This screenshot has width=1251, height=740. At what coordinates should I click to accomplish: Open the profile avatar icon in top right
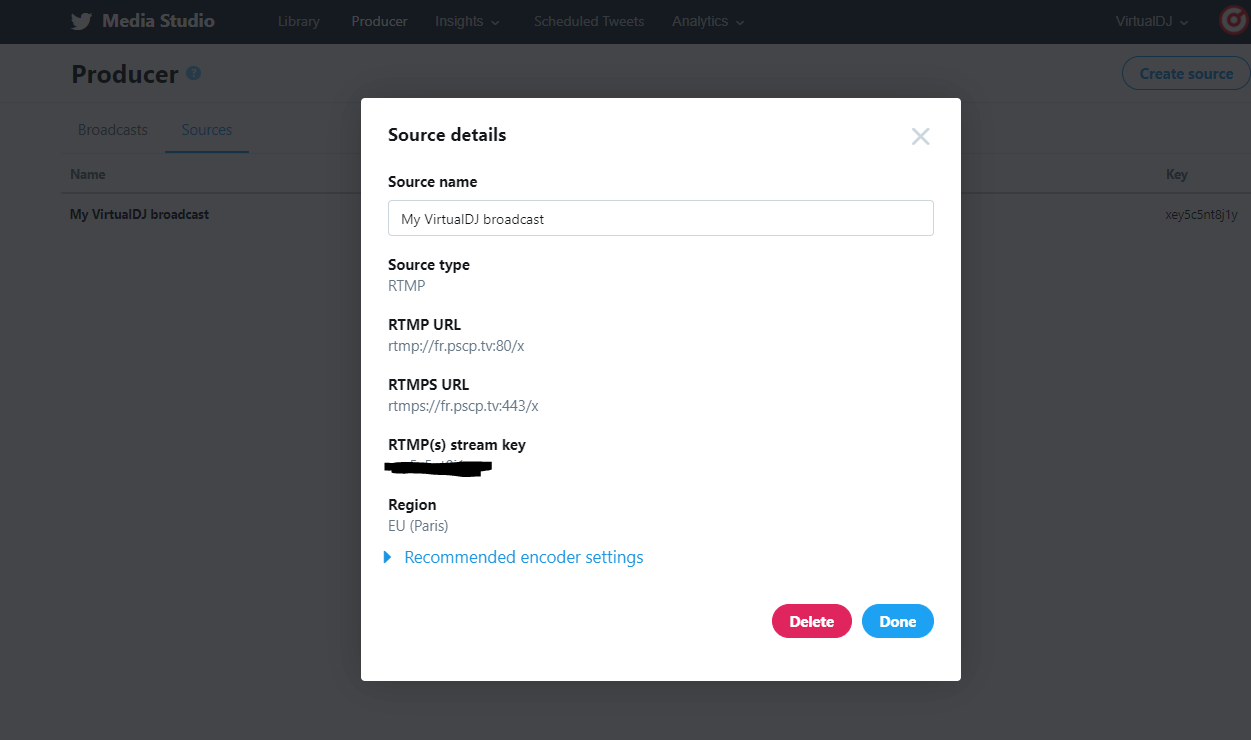click(1235, 21)
